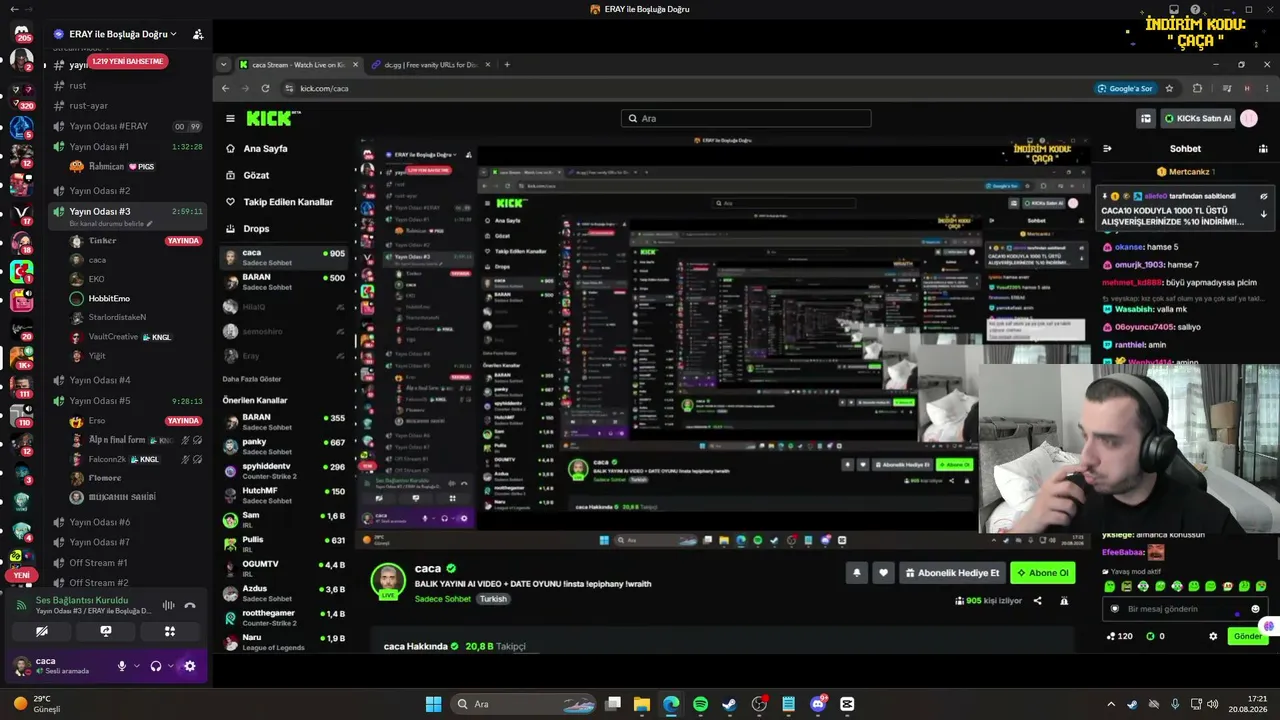Viewport: 1280px width, 720px height.
Task: Share the caca stream
Action: click(1037, 601)
